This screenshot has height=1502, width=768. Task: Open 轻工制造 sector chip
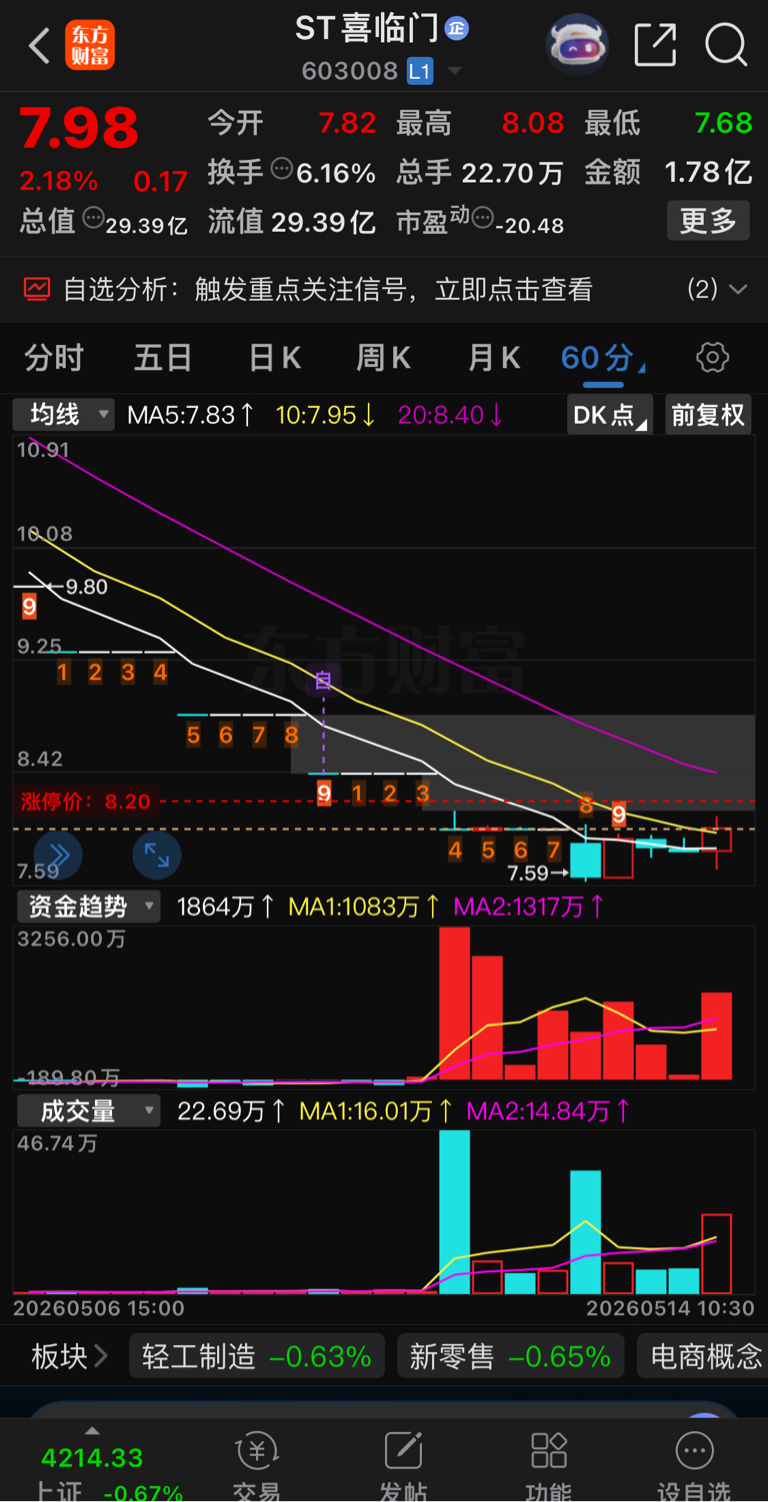[x=257, y=1357]
